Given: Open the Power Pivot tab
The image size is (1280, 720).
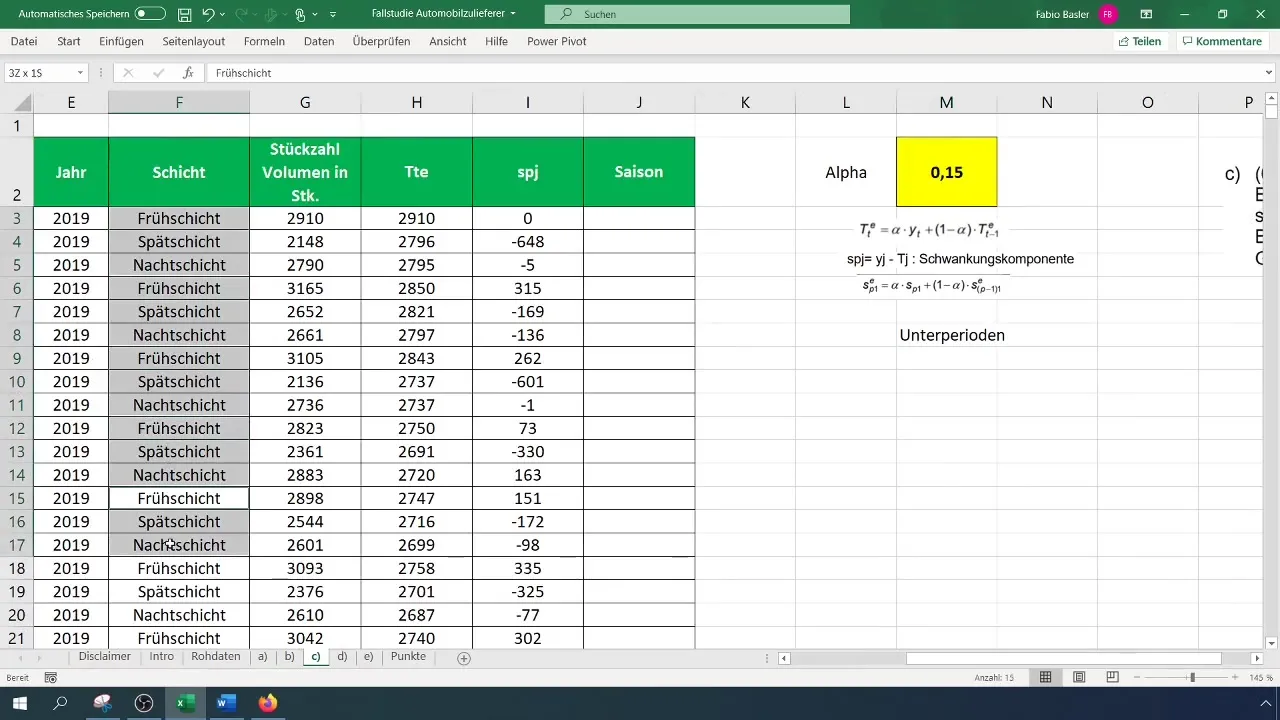Looking at the screenshot, I should [x=557, y=42].
